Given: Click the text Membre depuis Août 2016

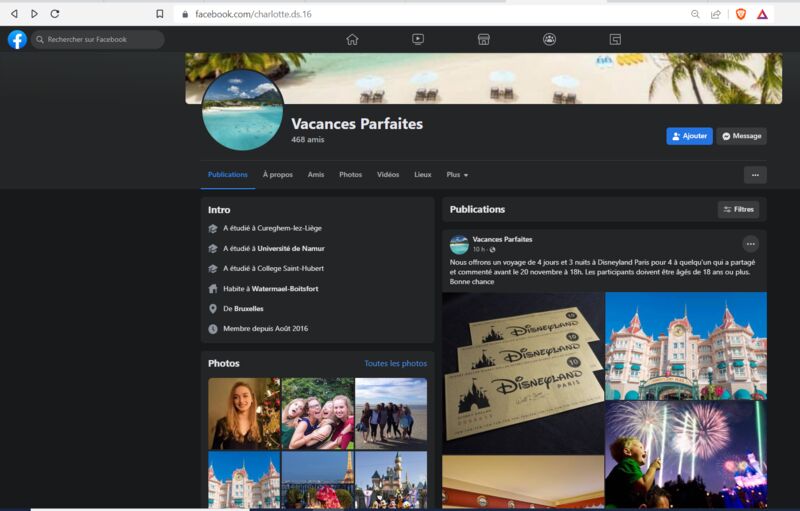Looking at the screenshot, I should click(265, 328).
